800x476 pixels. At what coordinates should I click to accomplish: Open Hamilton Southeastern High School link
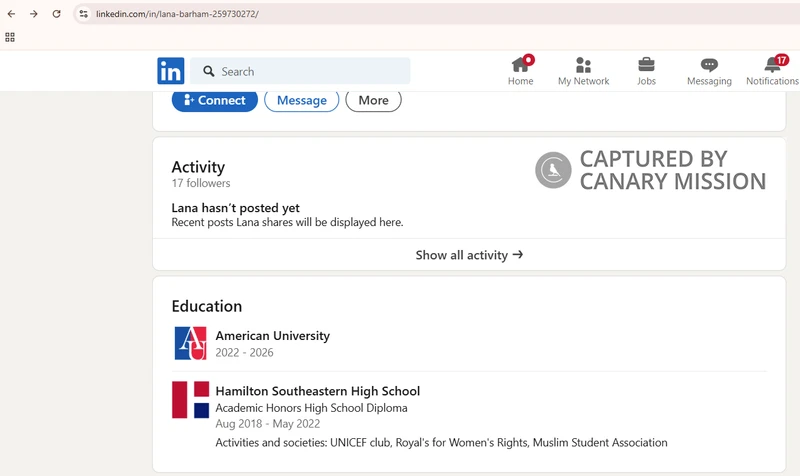tap(317, 391)
